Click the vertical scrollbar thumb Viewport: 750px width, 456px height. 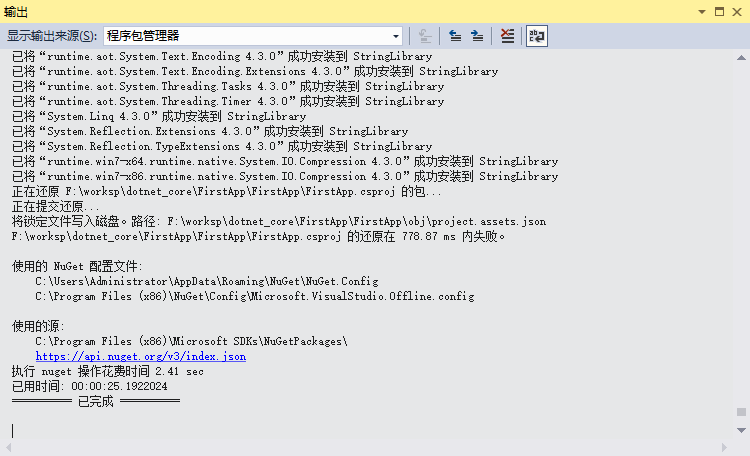[741, 411]
